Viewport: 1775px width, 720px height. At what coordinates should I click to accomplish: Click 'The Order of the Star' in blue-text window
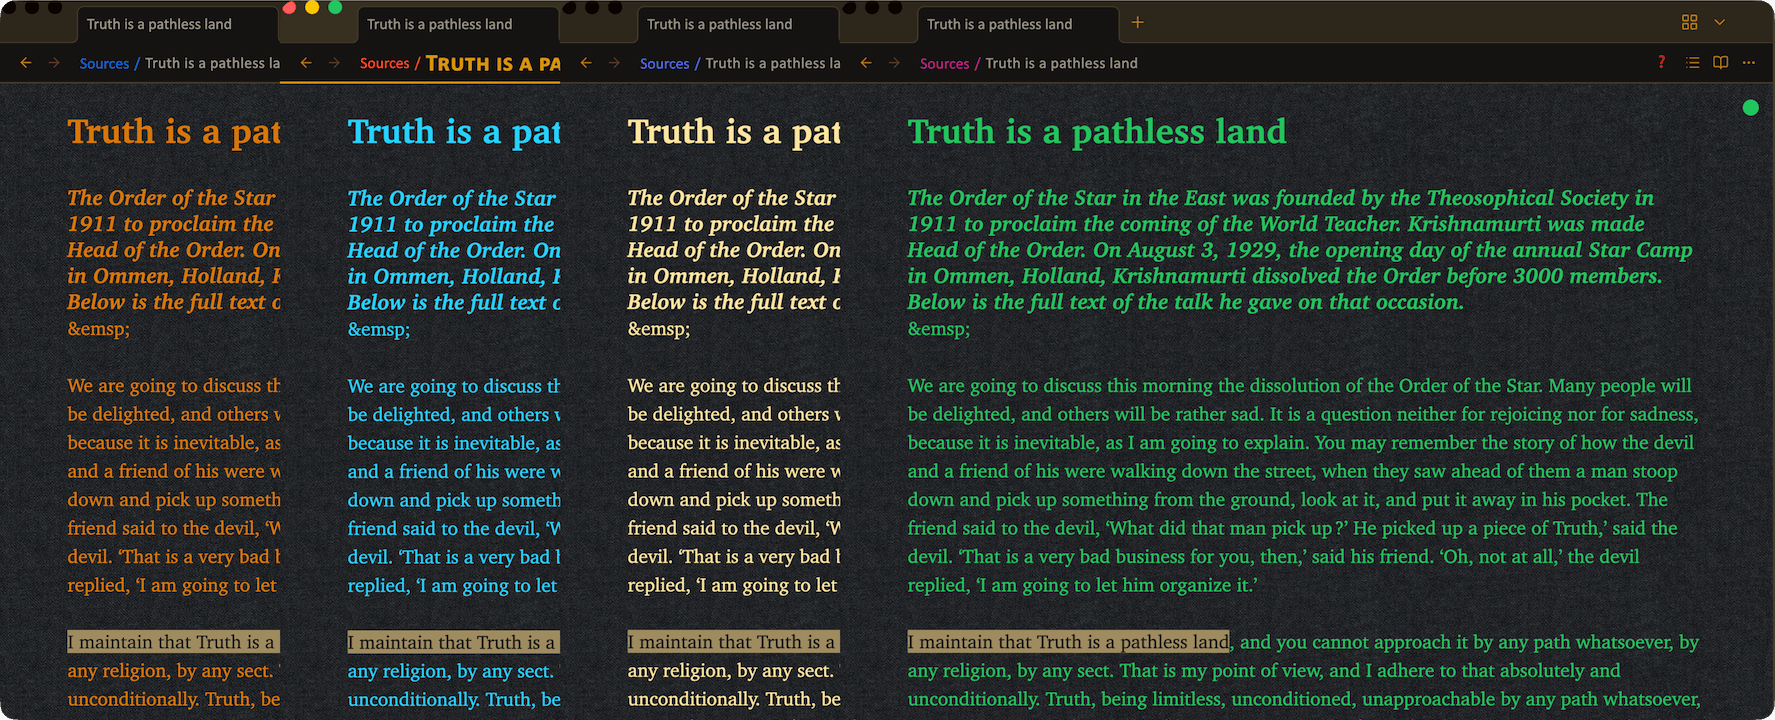(x=451, y=198)
